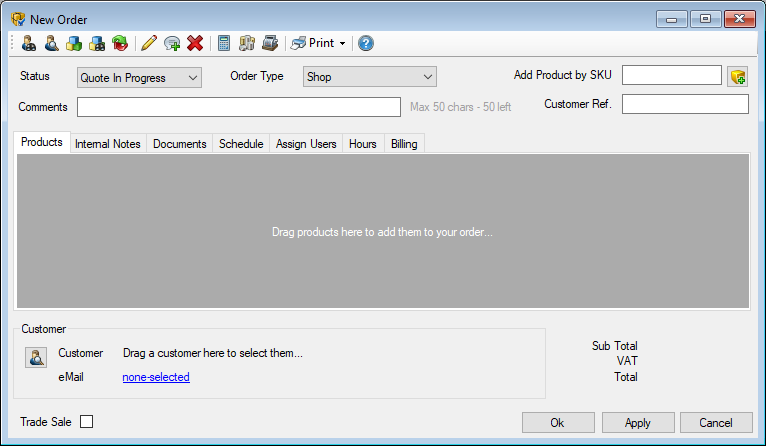The width and height of the screenshot is (766, 446).
Task: Click the cash register toolbar icon
Action: (x=270, y=43)
